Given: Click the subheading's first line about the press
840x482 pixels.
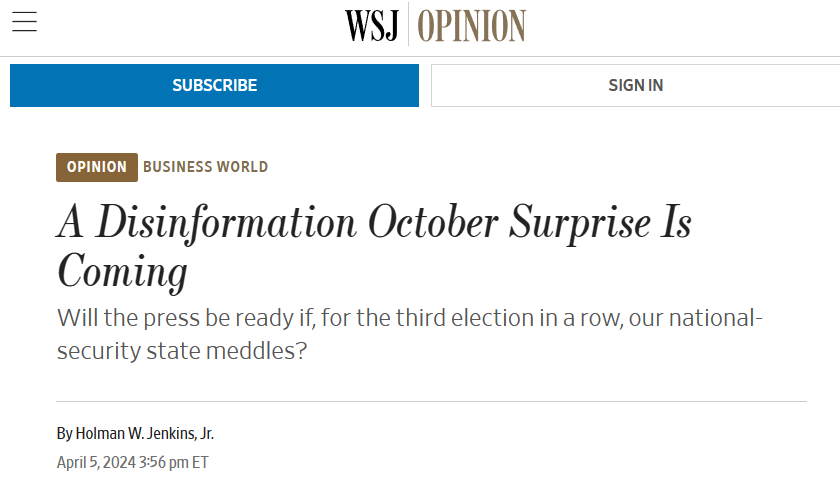Looking at the screenshot, I should [x=410, y=319].
